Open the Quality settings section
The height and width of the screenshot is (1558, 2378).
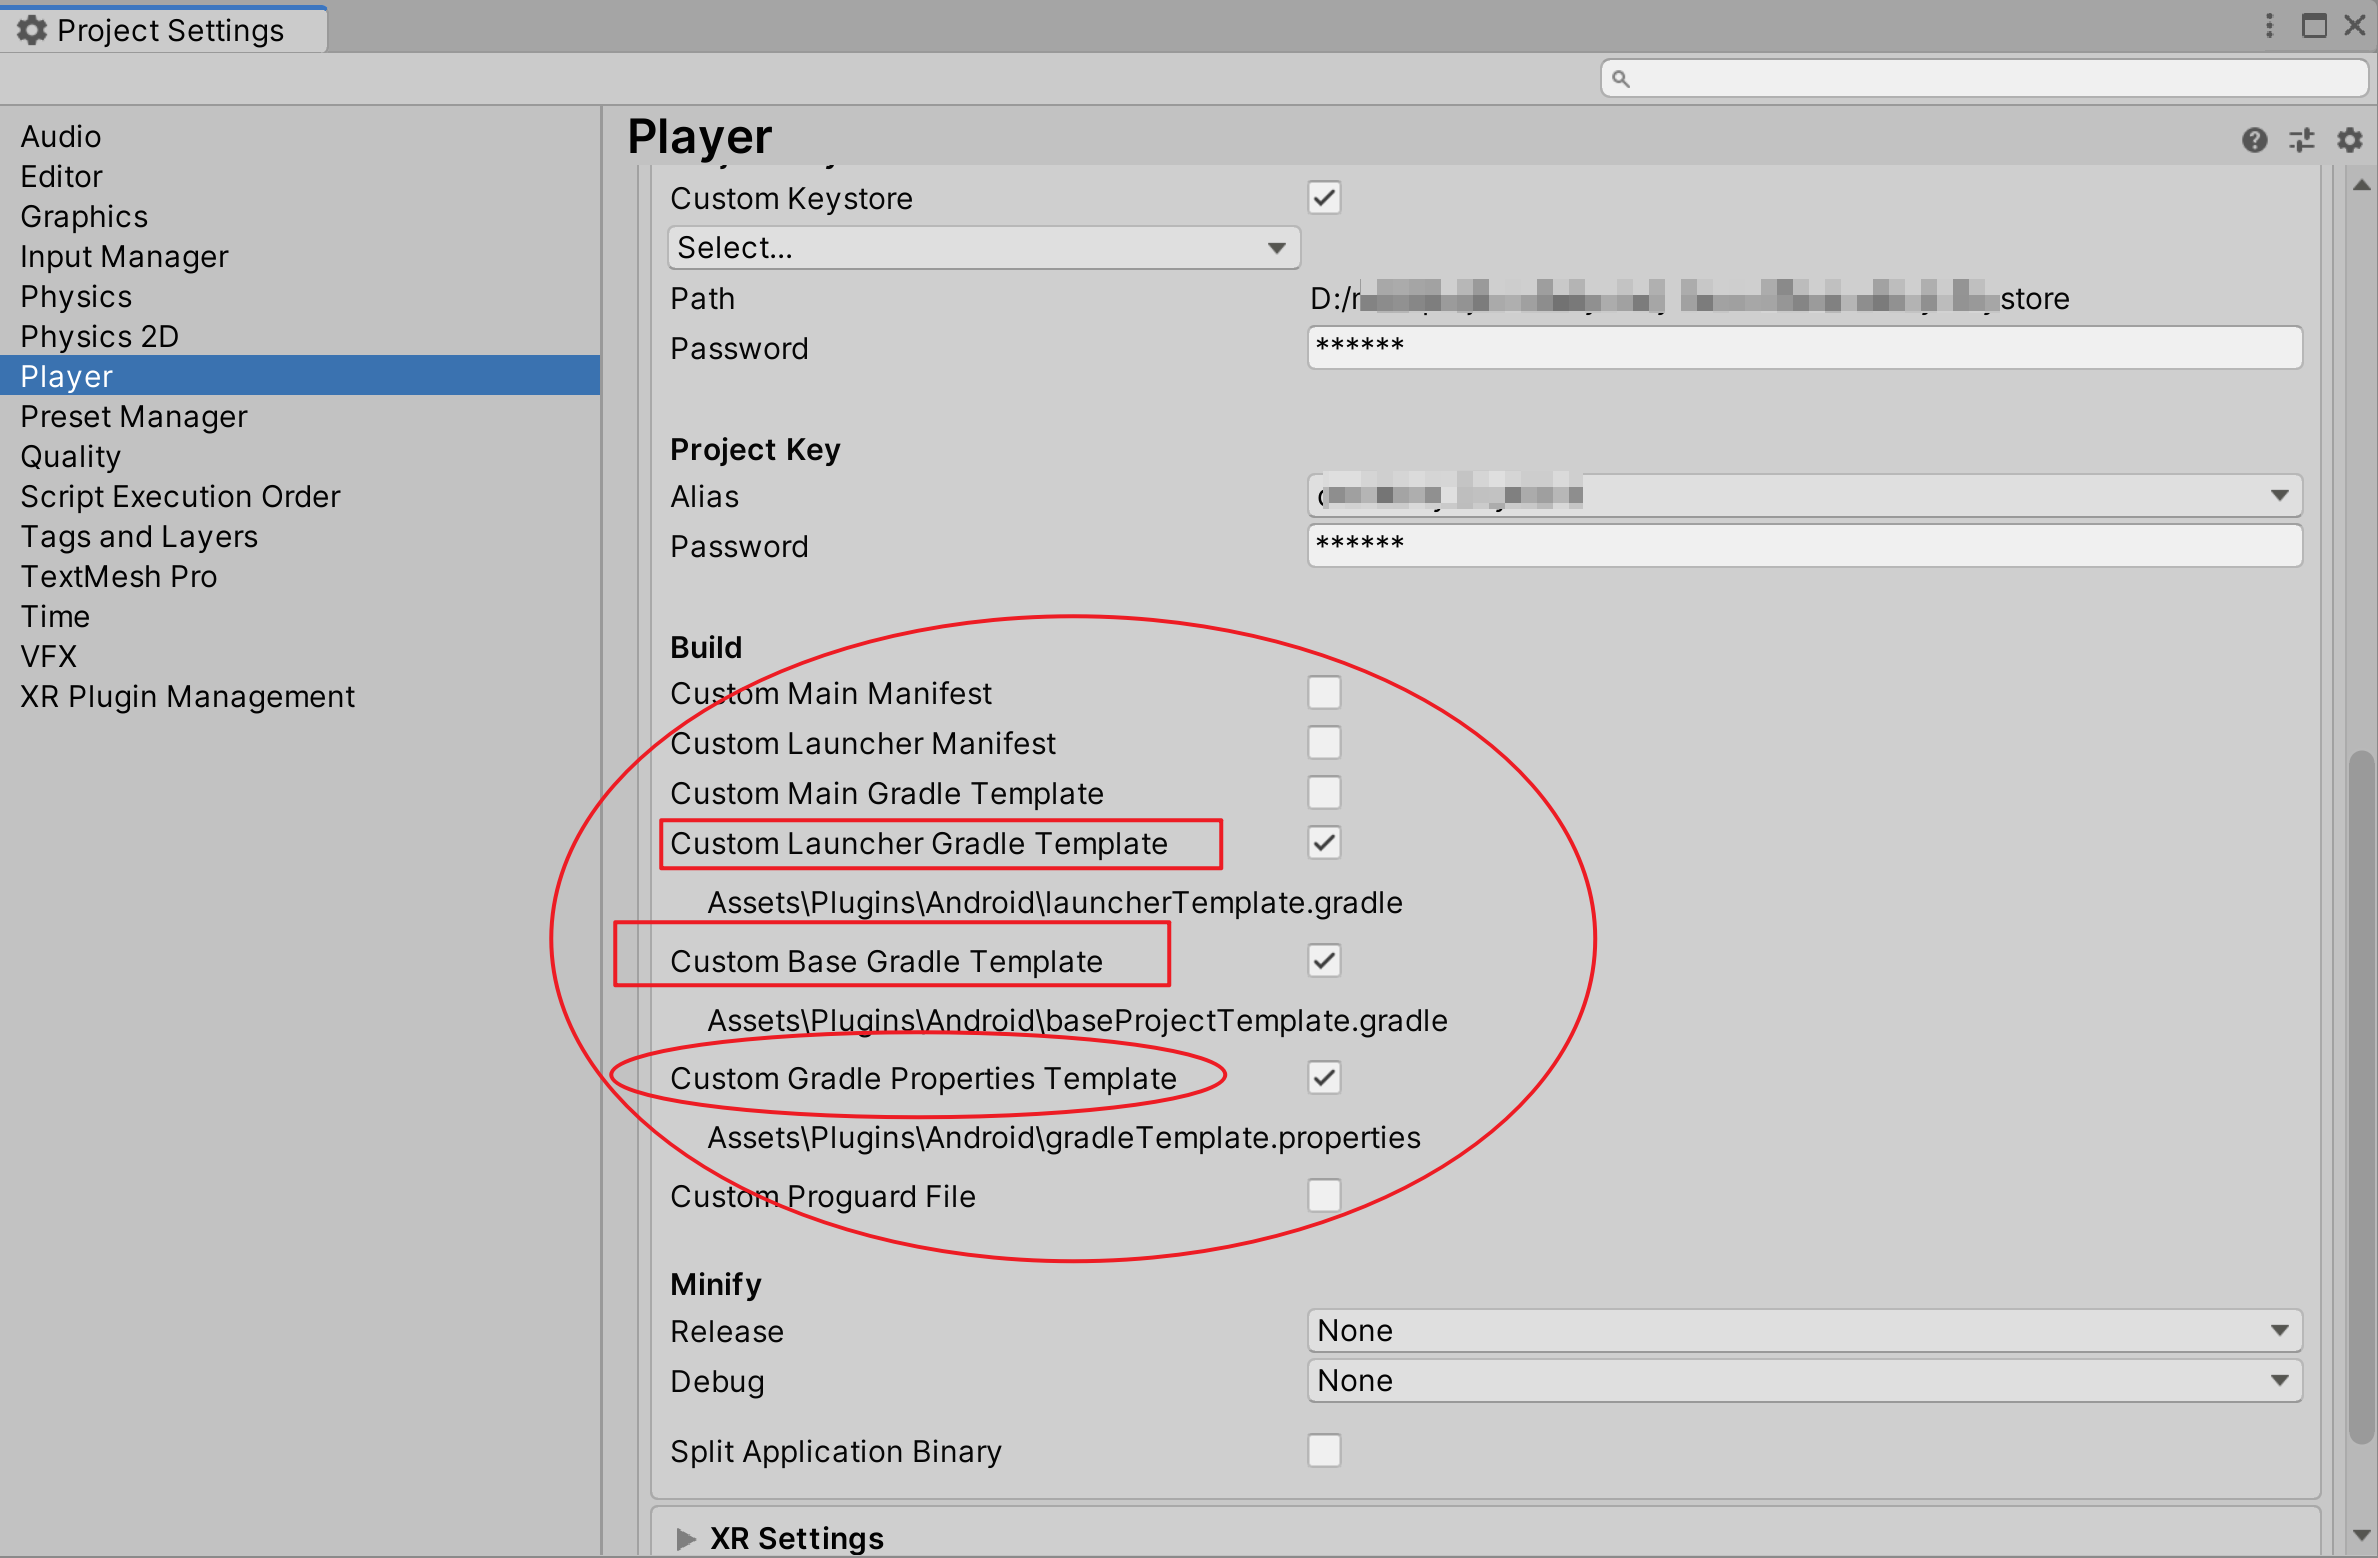tap(70, 456)
